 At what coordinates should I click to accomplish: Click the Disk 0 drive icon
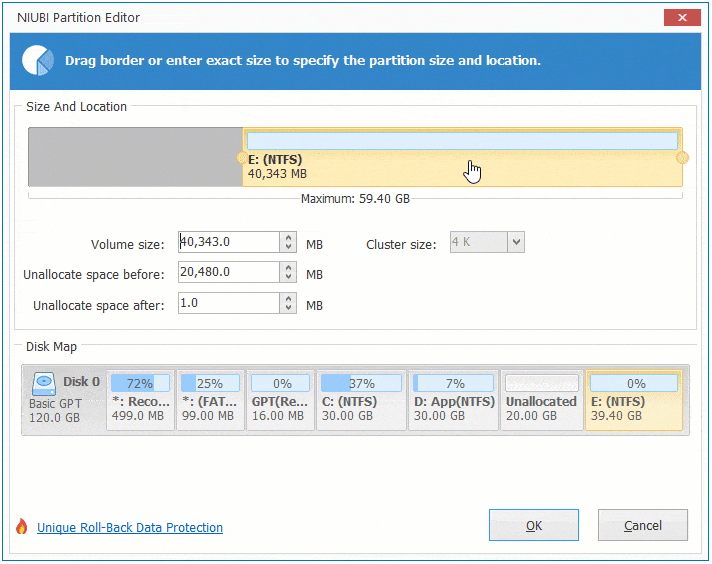click(x=45, y=382)
